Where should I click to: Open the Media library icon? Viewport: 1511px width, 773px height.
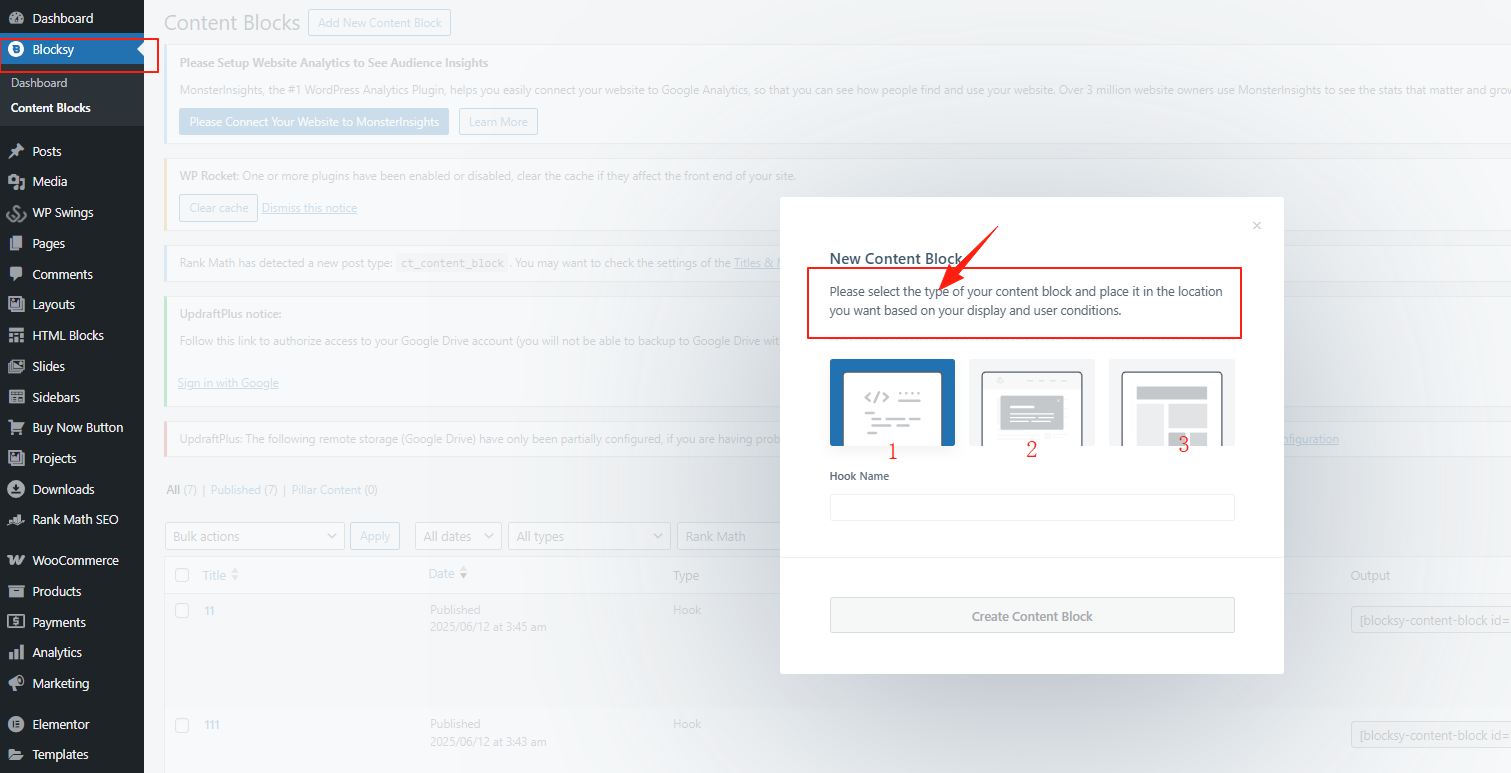click(16, 181)
